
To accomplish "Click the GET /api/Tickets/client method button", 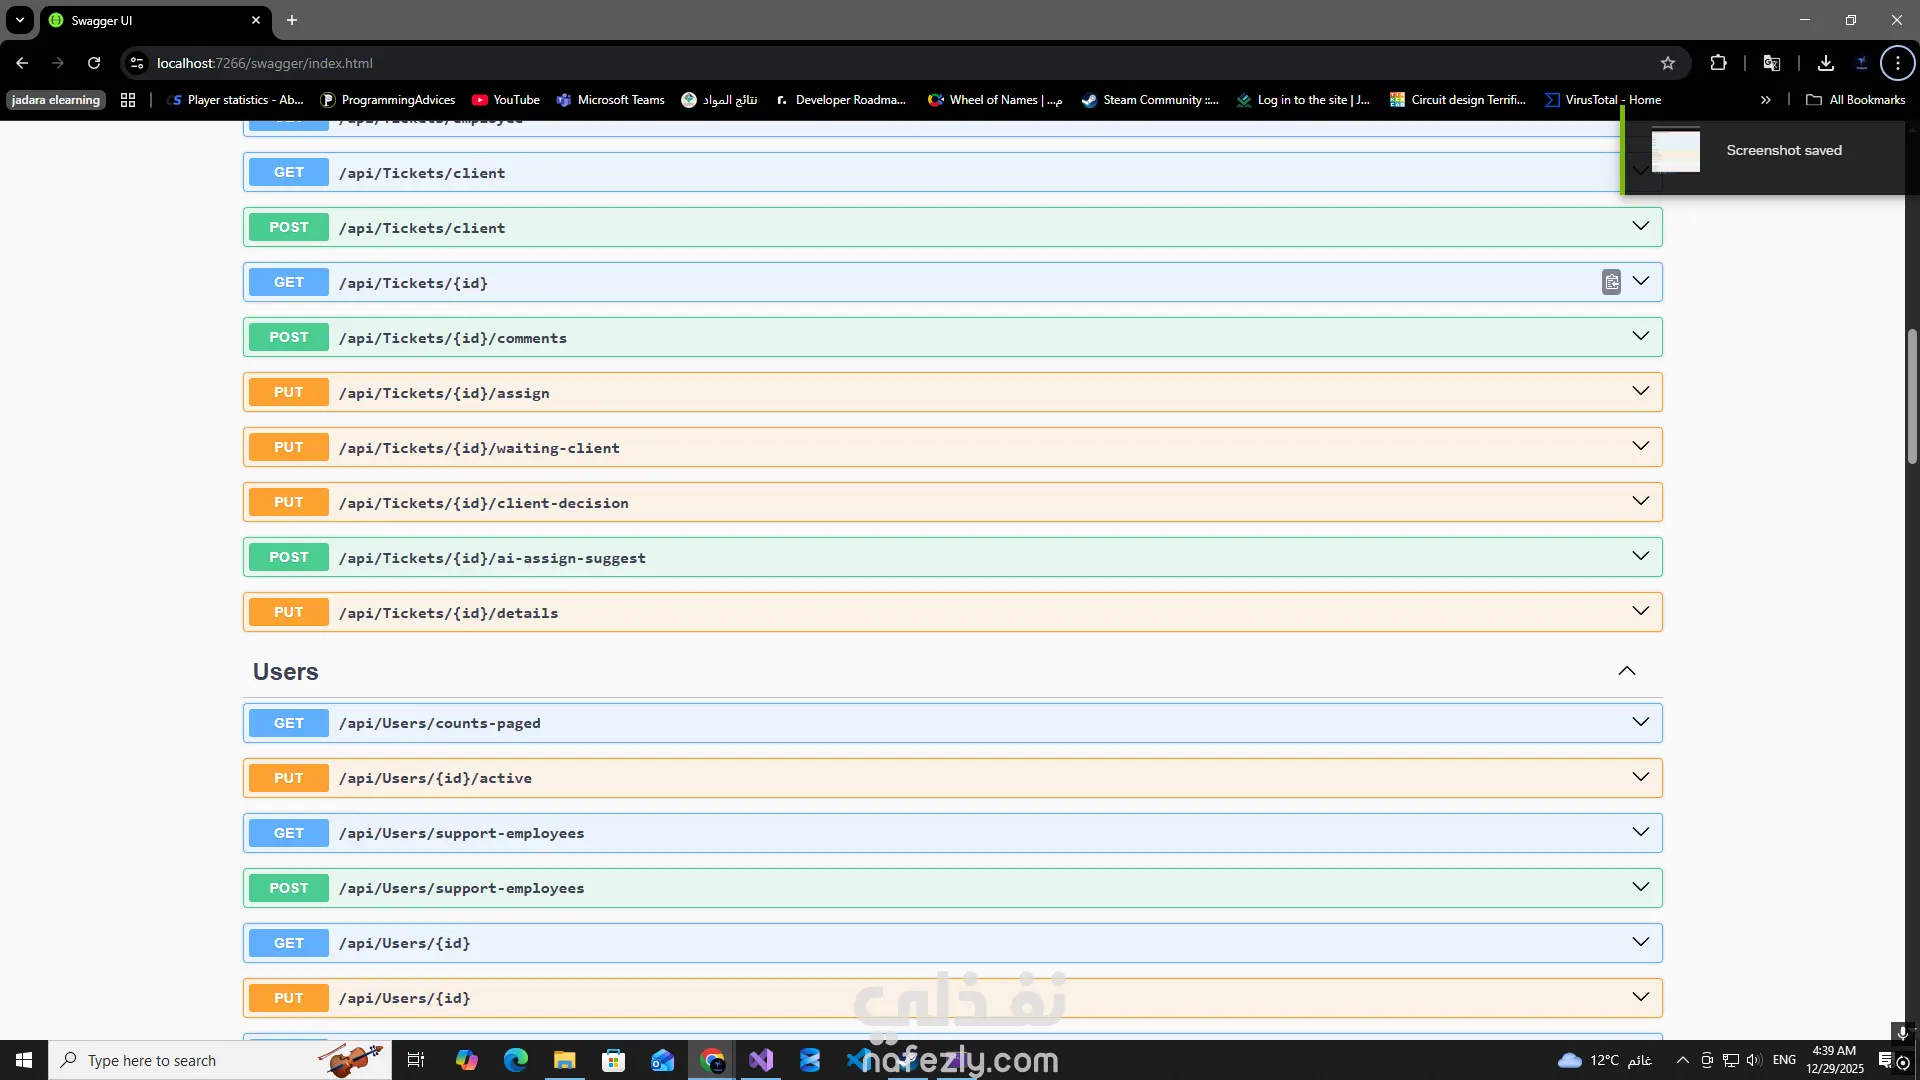I will coord(288,172).
